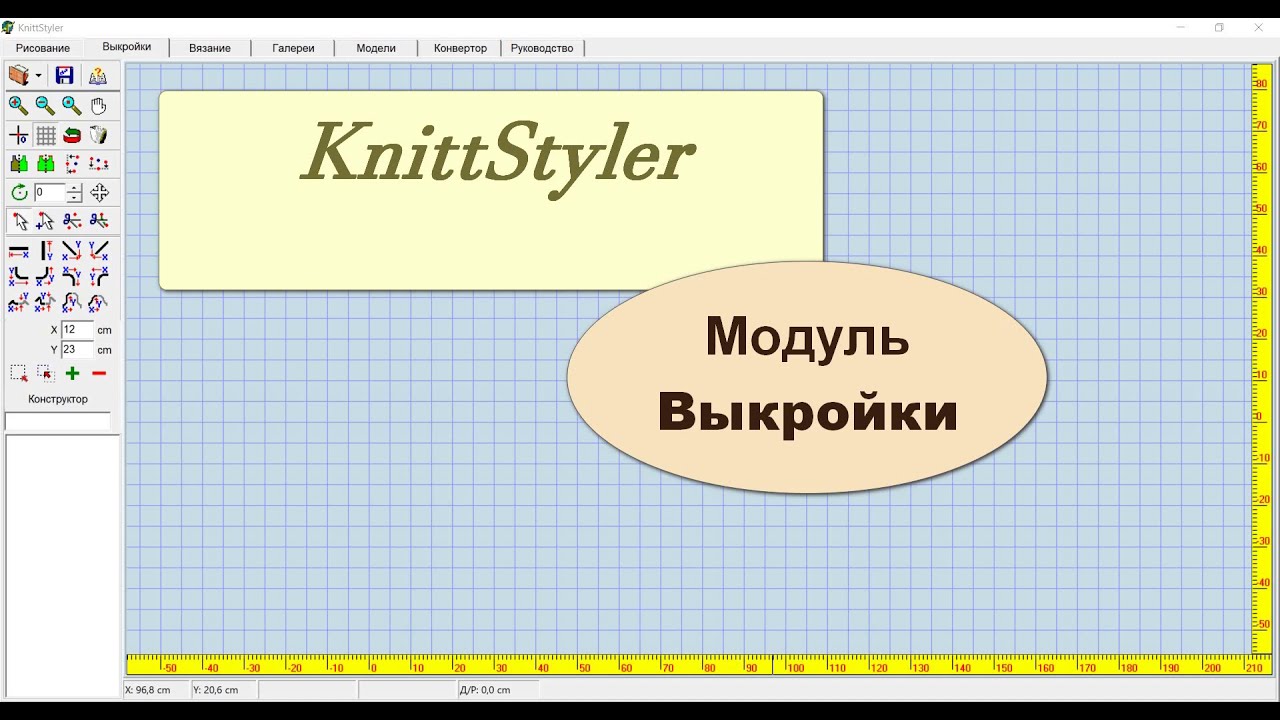Image resolution: width=1280 pixels, height=720 pixels.
Task: Switch to the Руководство tab
Action: tap(542, 48)
